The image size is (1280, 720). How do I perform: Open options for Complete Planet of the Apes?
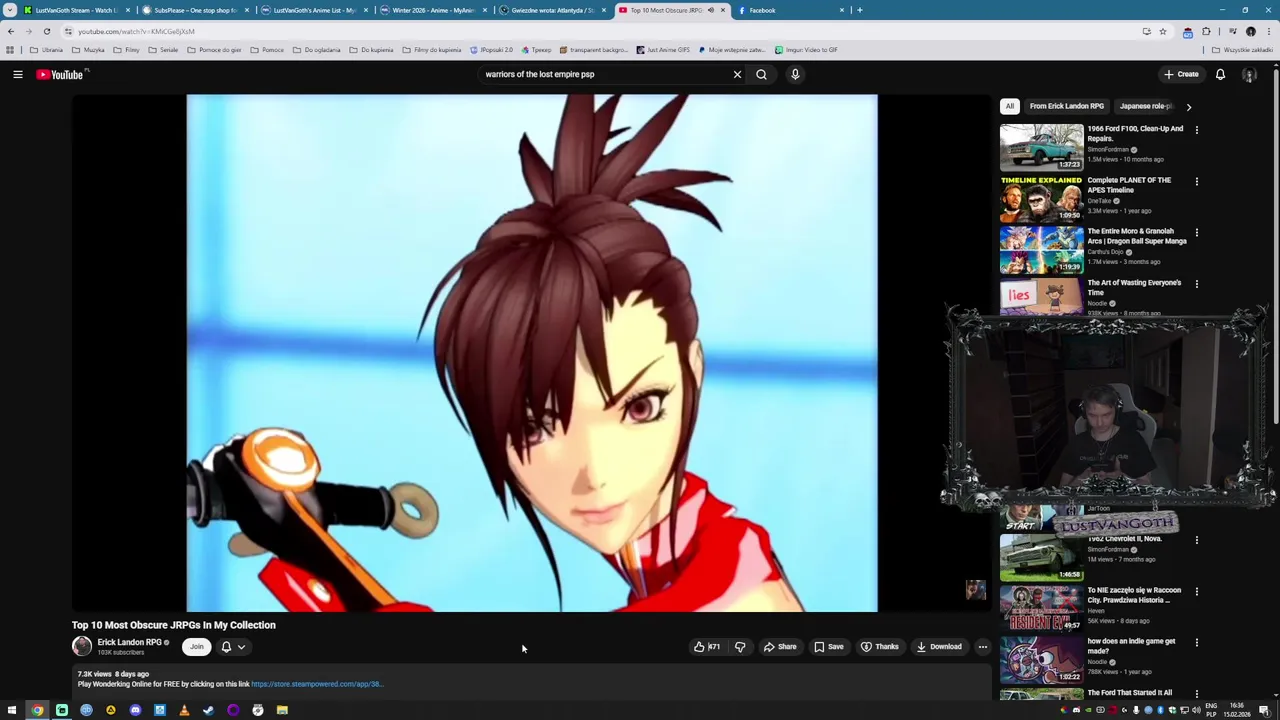(1196, 182)
